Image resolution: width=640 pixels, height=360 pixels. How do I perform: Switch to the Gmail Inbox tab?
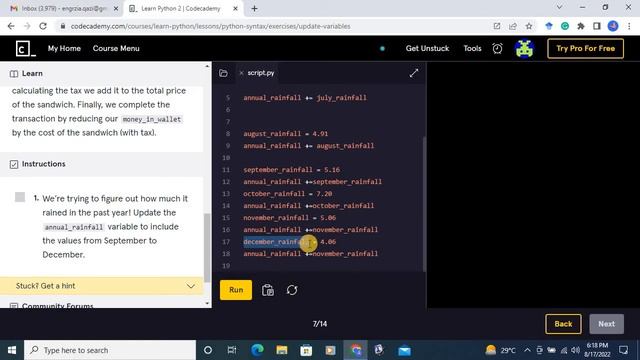64,8
